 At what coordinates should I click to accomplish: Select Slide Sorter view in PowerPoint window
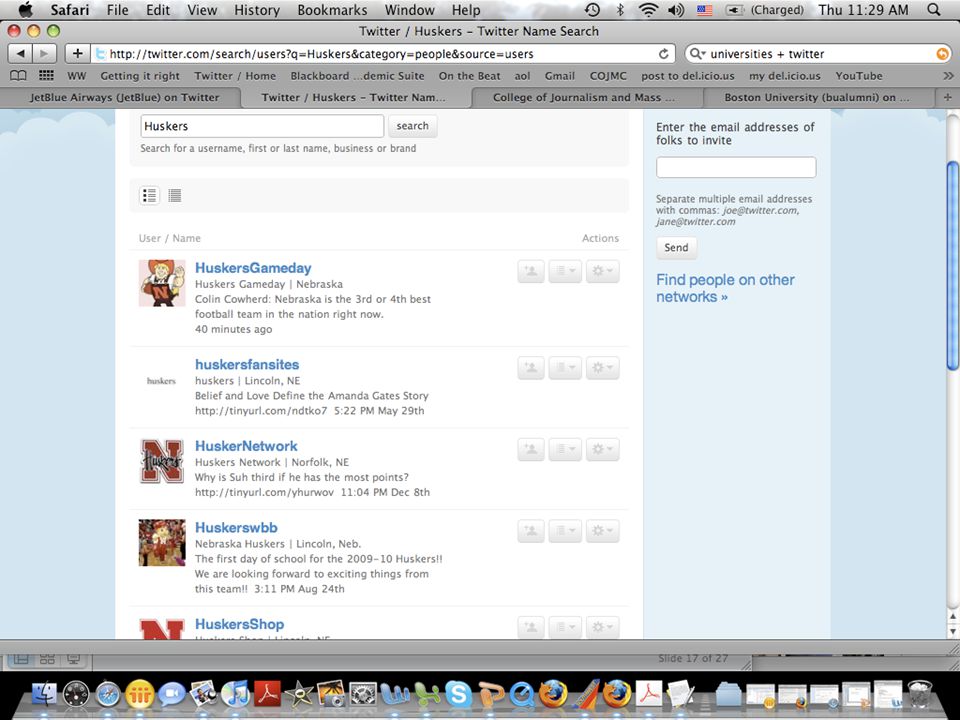tap(47, 659)
